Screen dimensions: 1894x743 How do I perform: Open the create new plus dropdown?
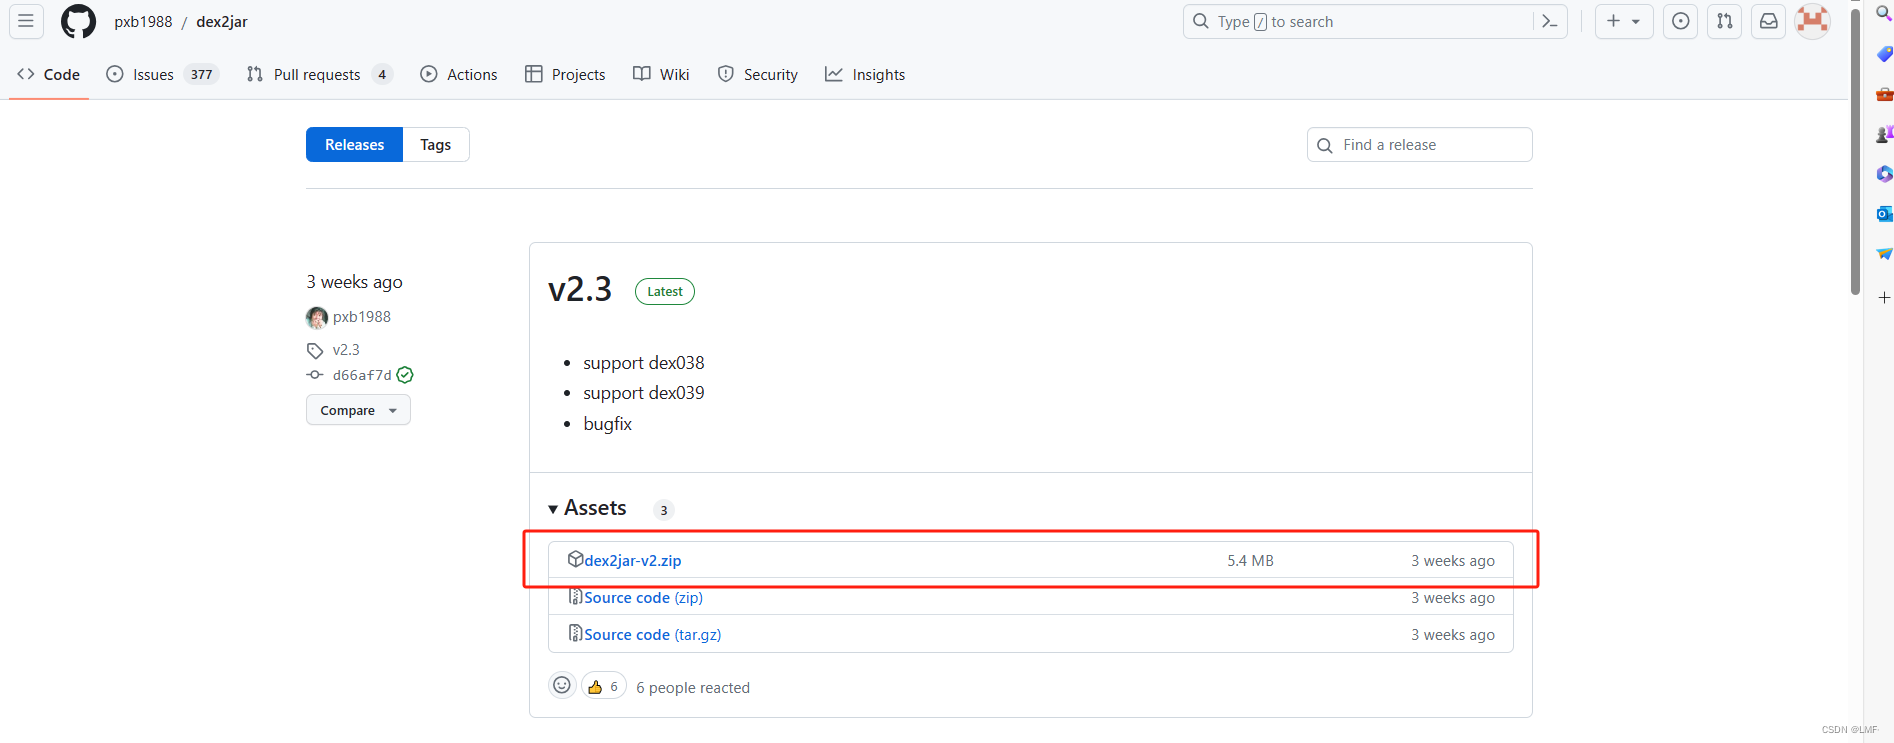point(1624,21)
